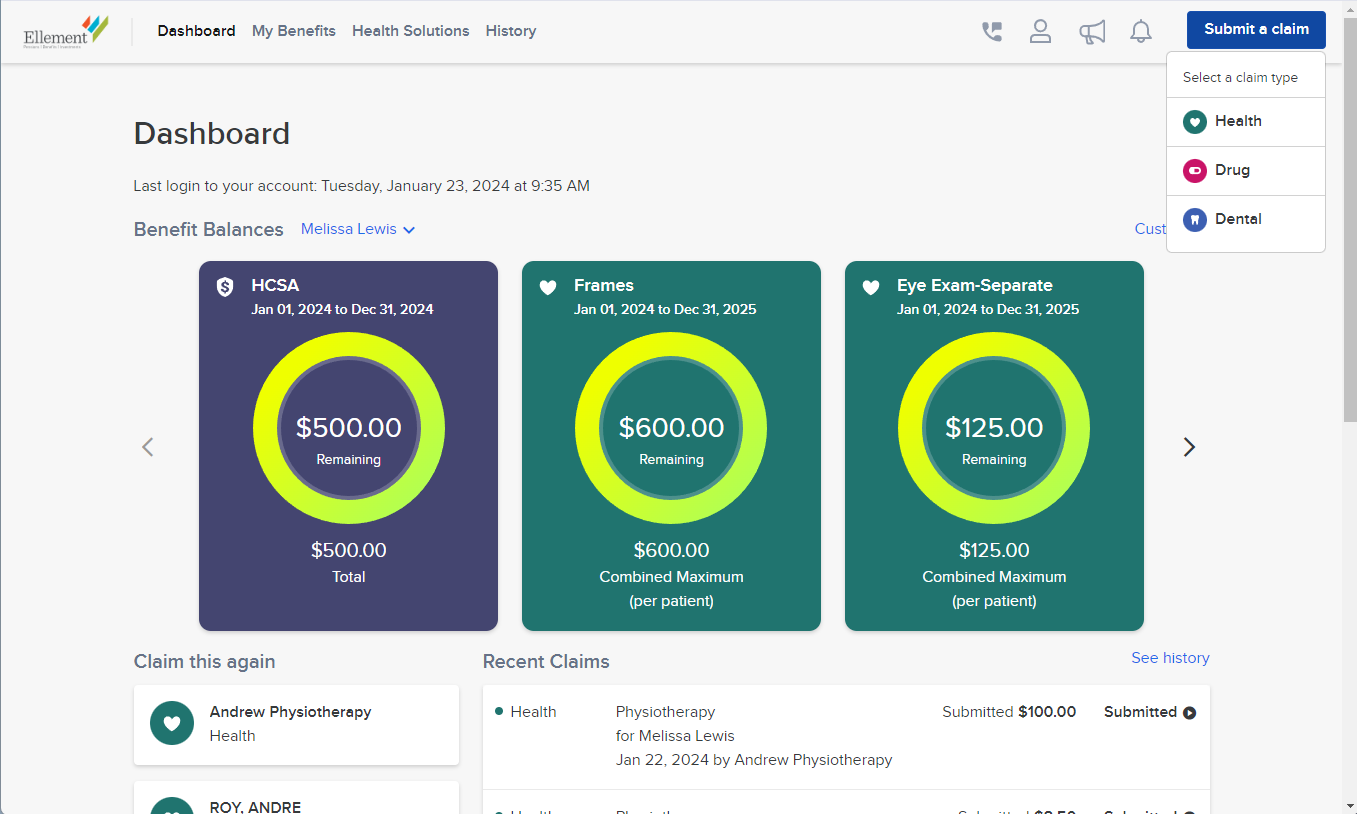
Task: Open the Health Solutions menu
Action: 410,31
